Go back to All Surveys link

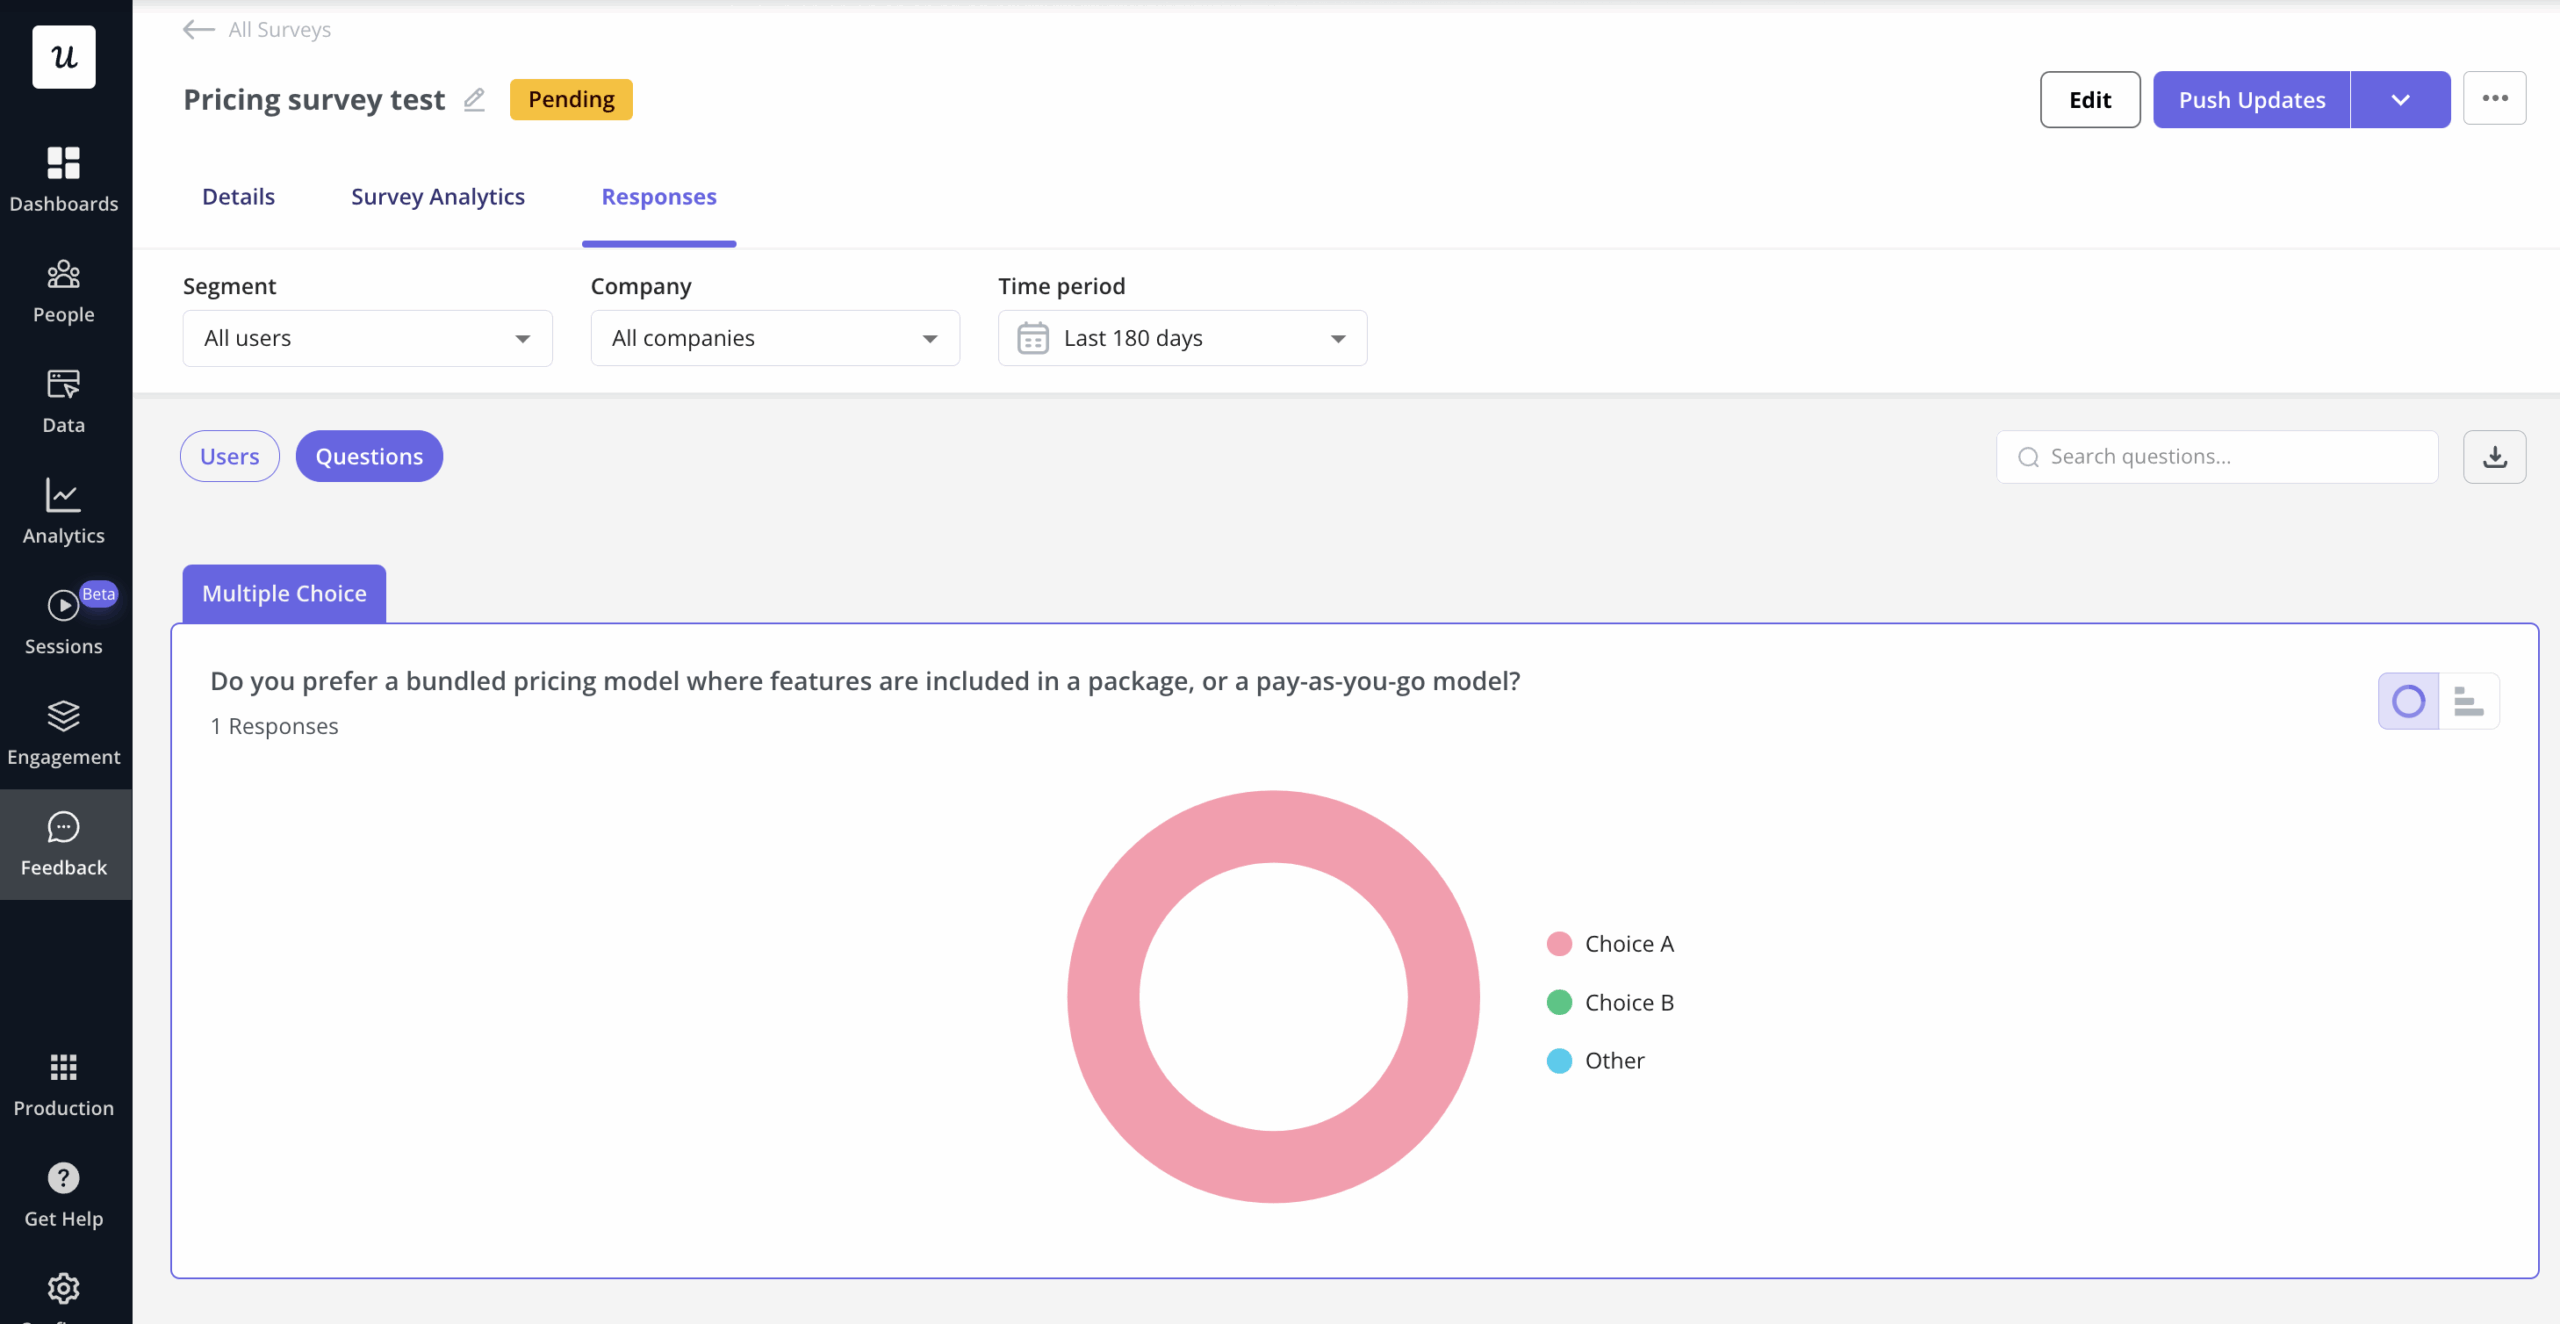[x=280, y=30]
